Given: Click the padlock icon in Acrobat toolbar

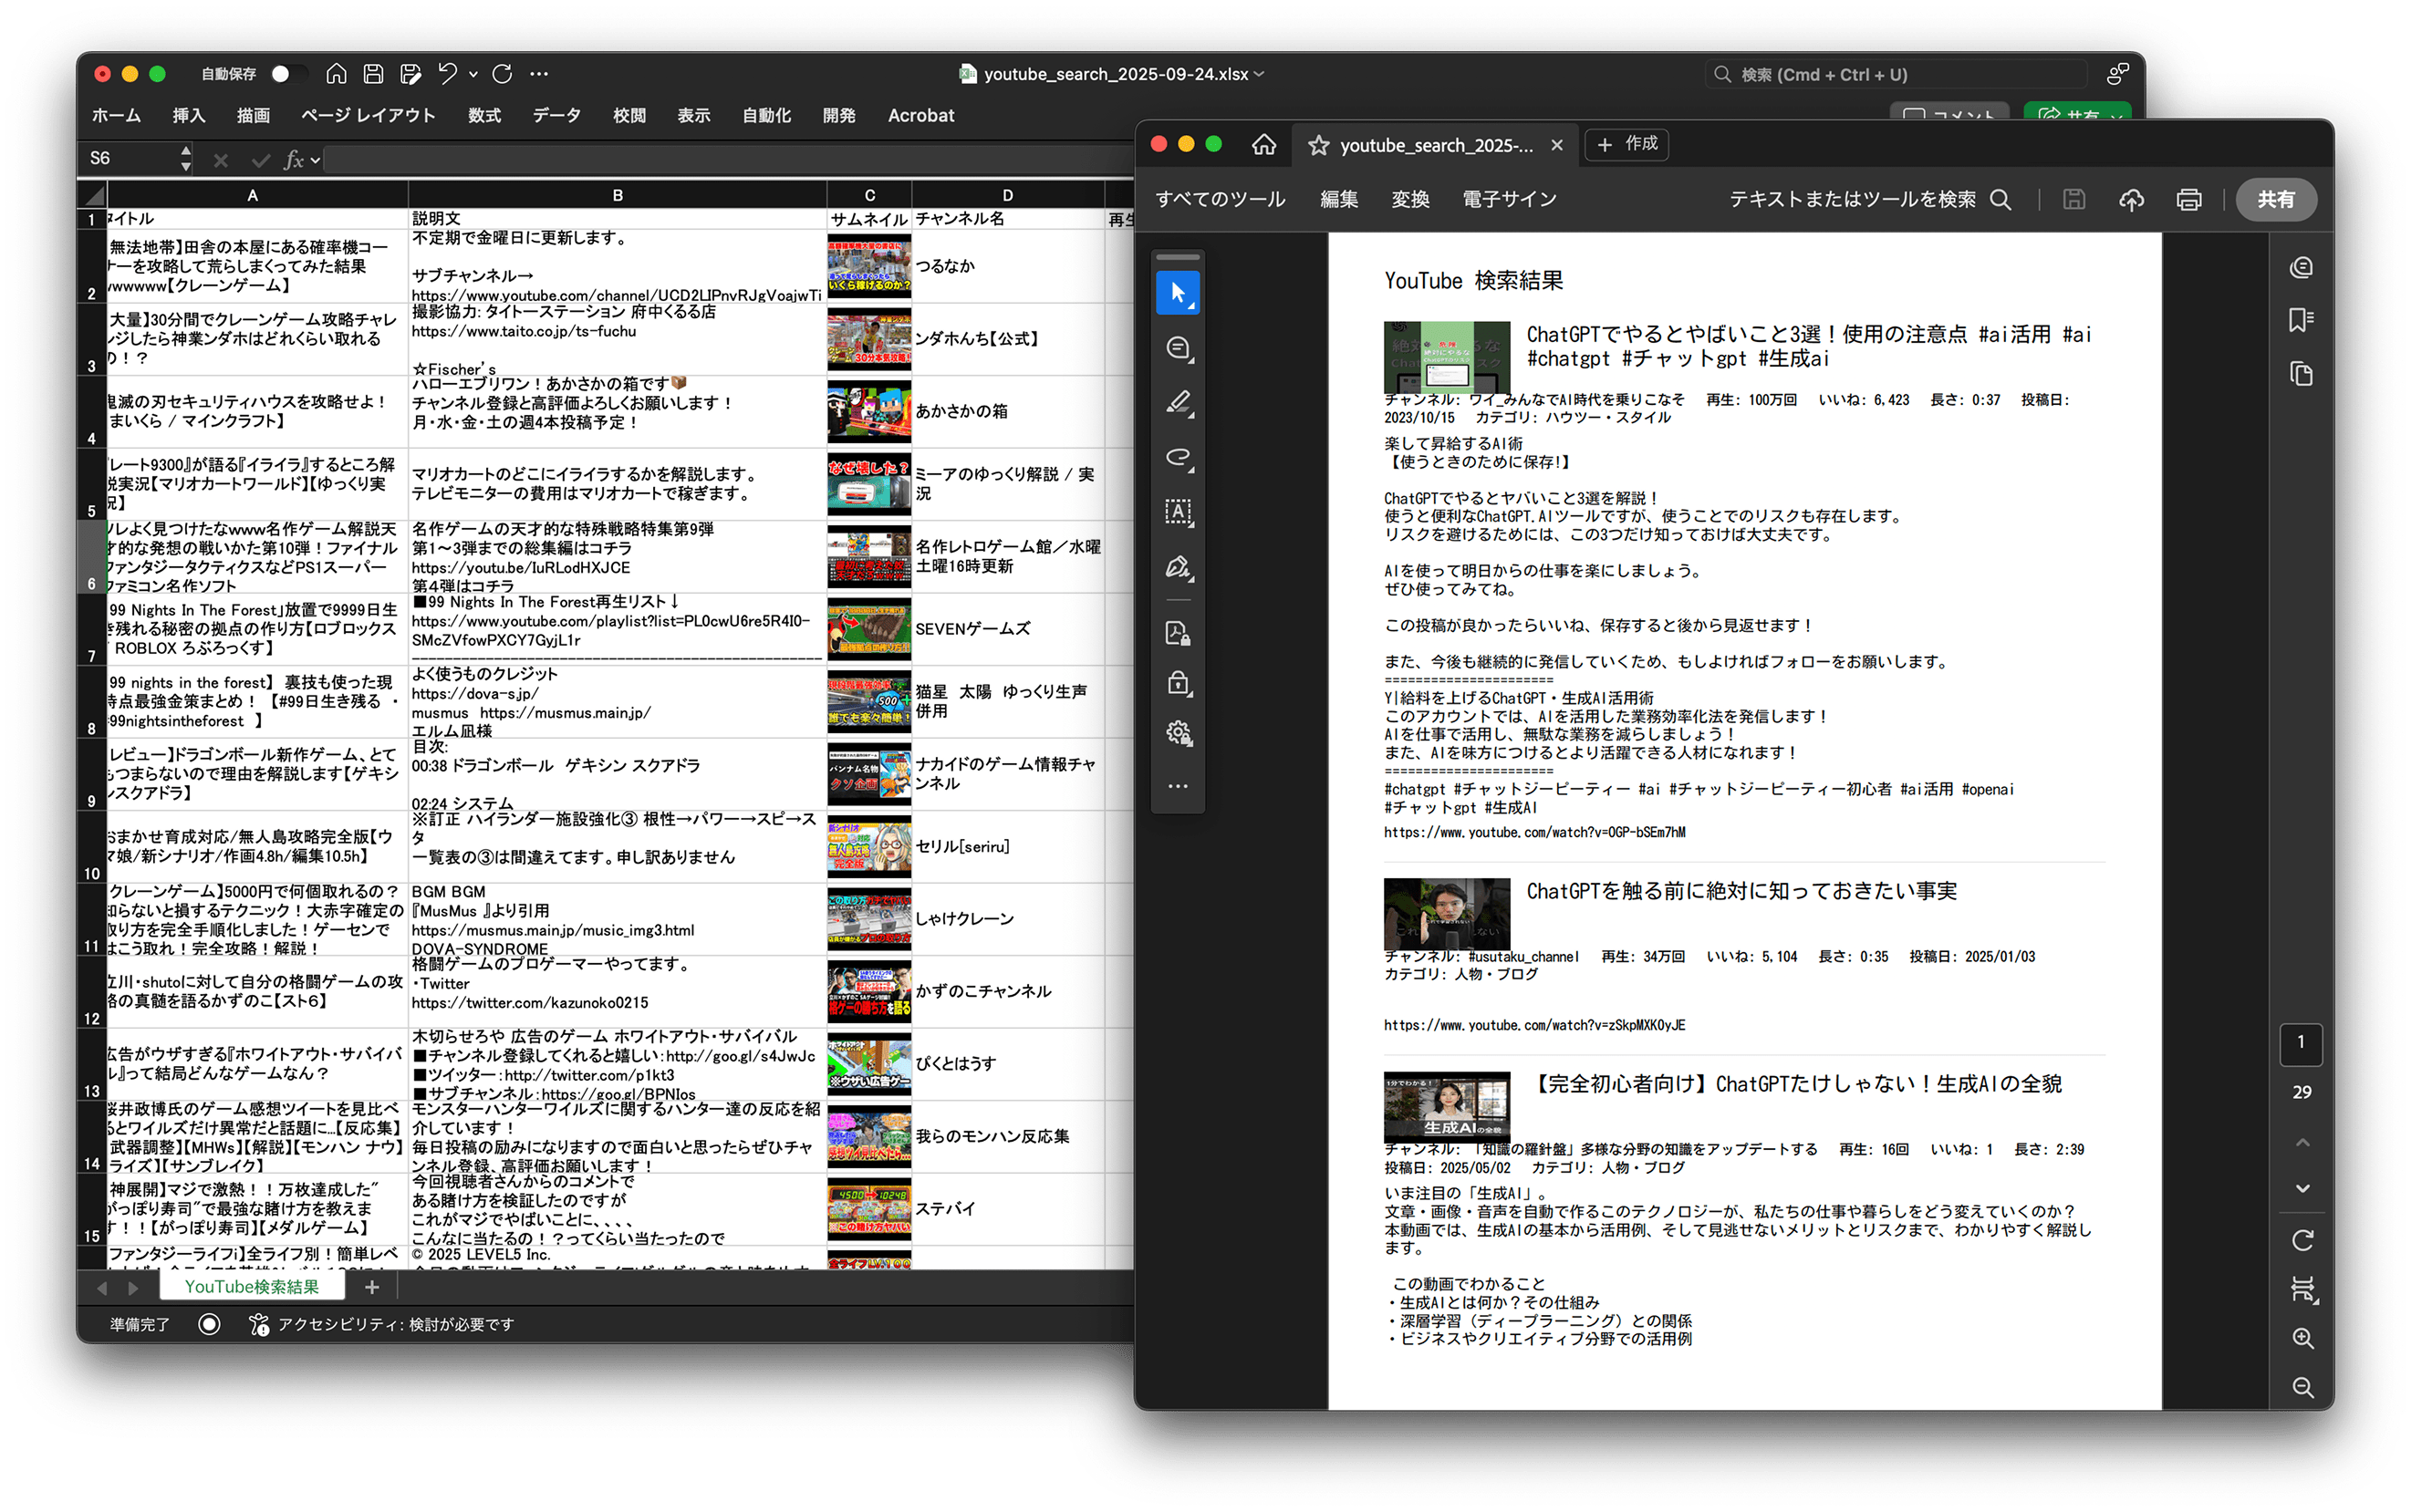Looking at the screenshot, I should (x=1178, y=683).
